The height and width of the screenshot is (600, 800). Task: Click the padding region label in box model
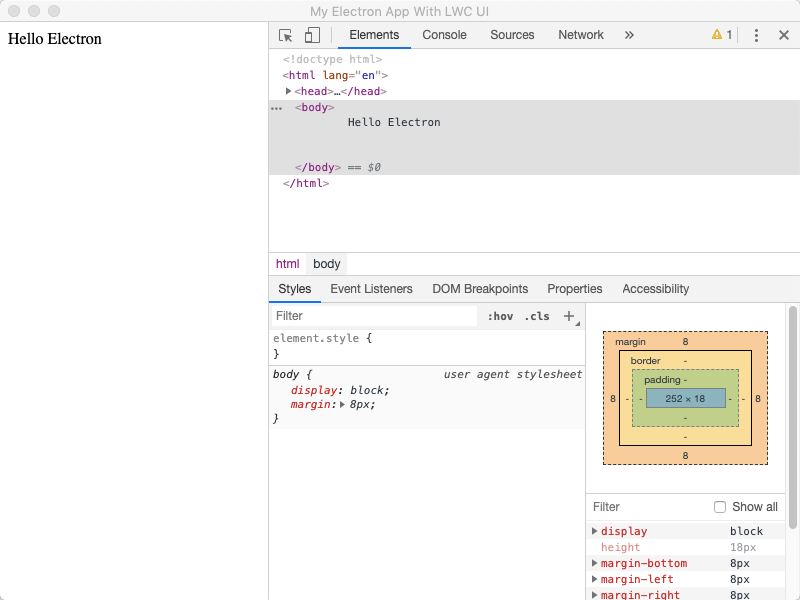pyautogui.click(x=662, y=380)
